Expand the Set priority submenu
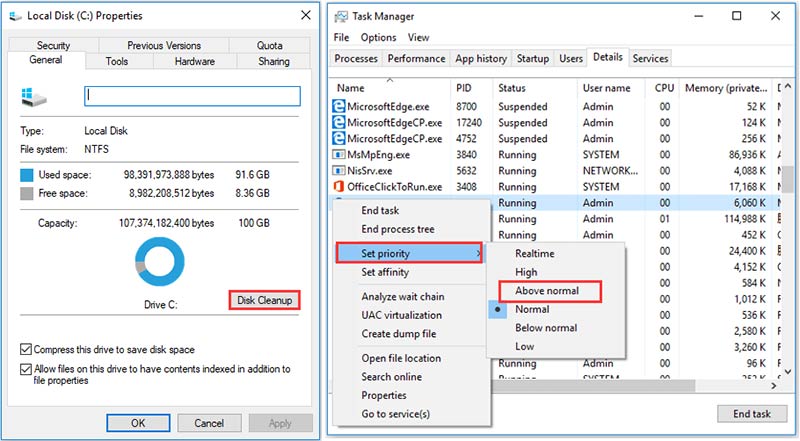Image resolution: width=800 pixels, height=441 pixels. 410,254
